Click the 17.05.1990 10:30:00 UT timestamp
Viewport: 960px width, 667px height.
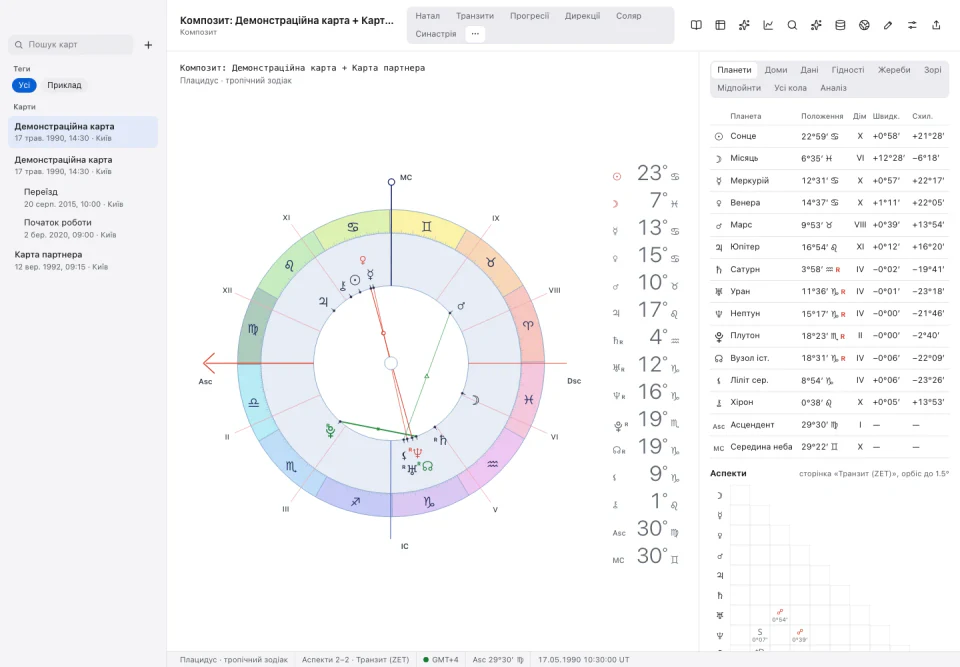click(x=583, y=660)
